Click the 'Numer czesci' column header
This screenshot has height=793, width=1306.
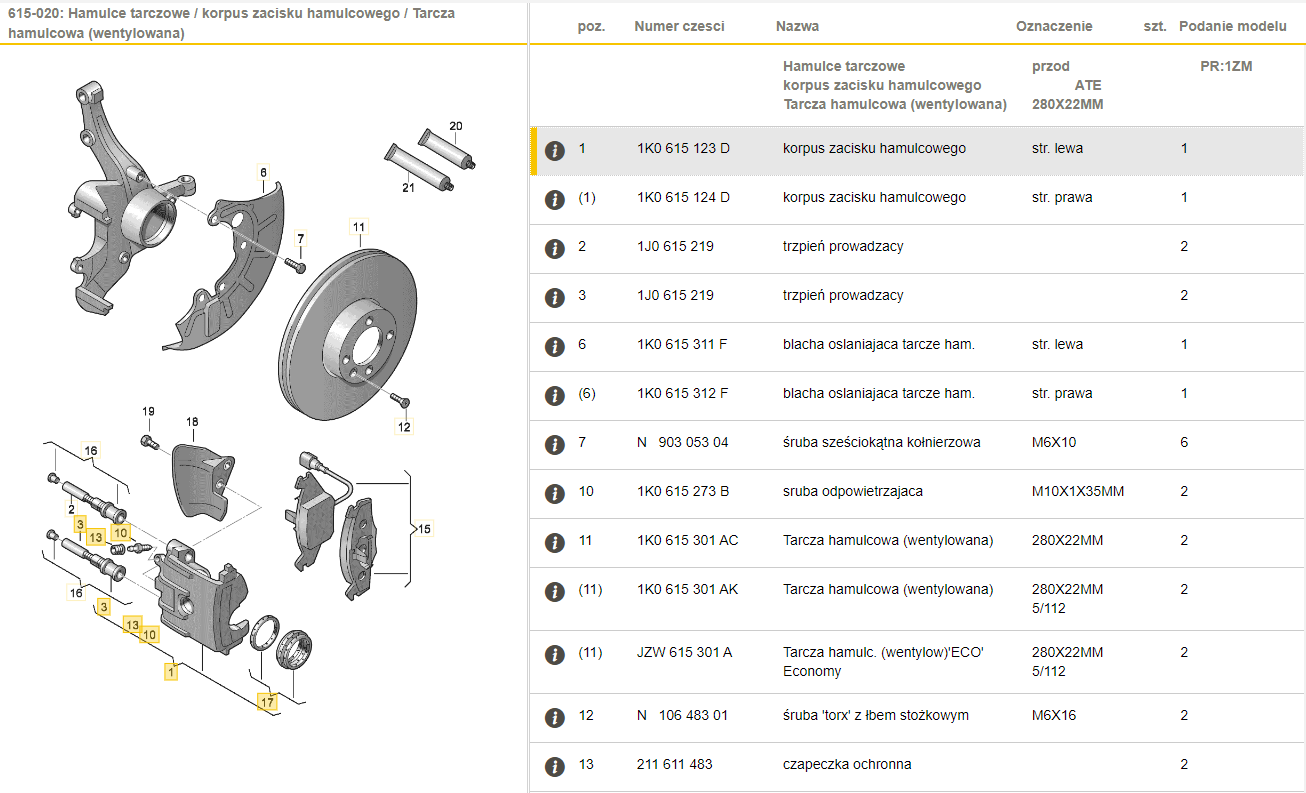point(679,26)
